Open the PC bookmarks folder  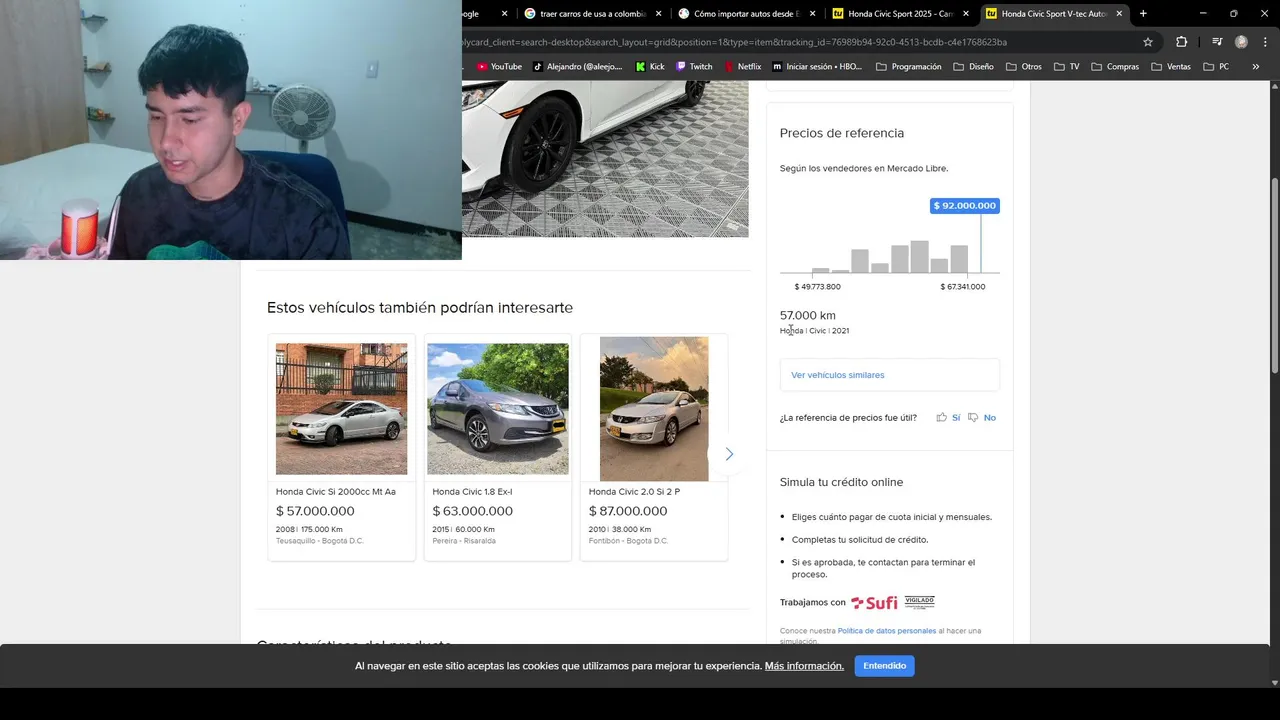(x=1217, y=67)
